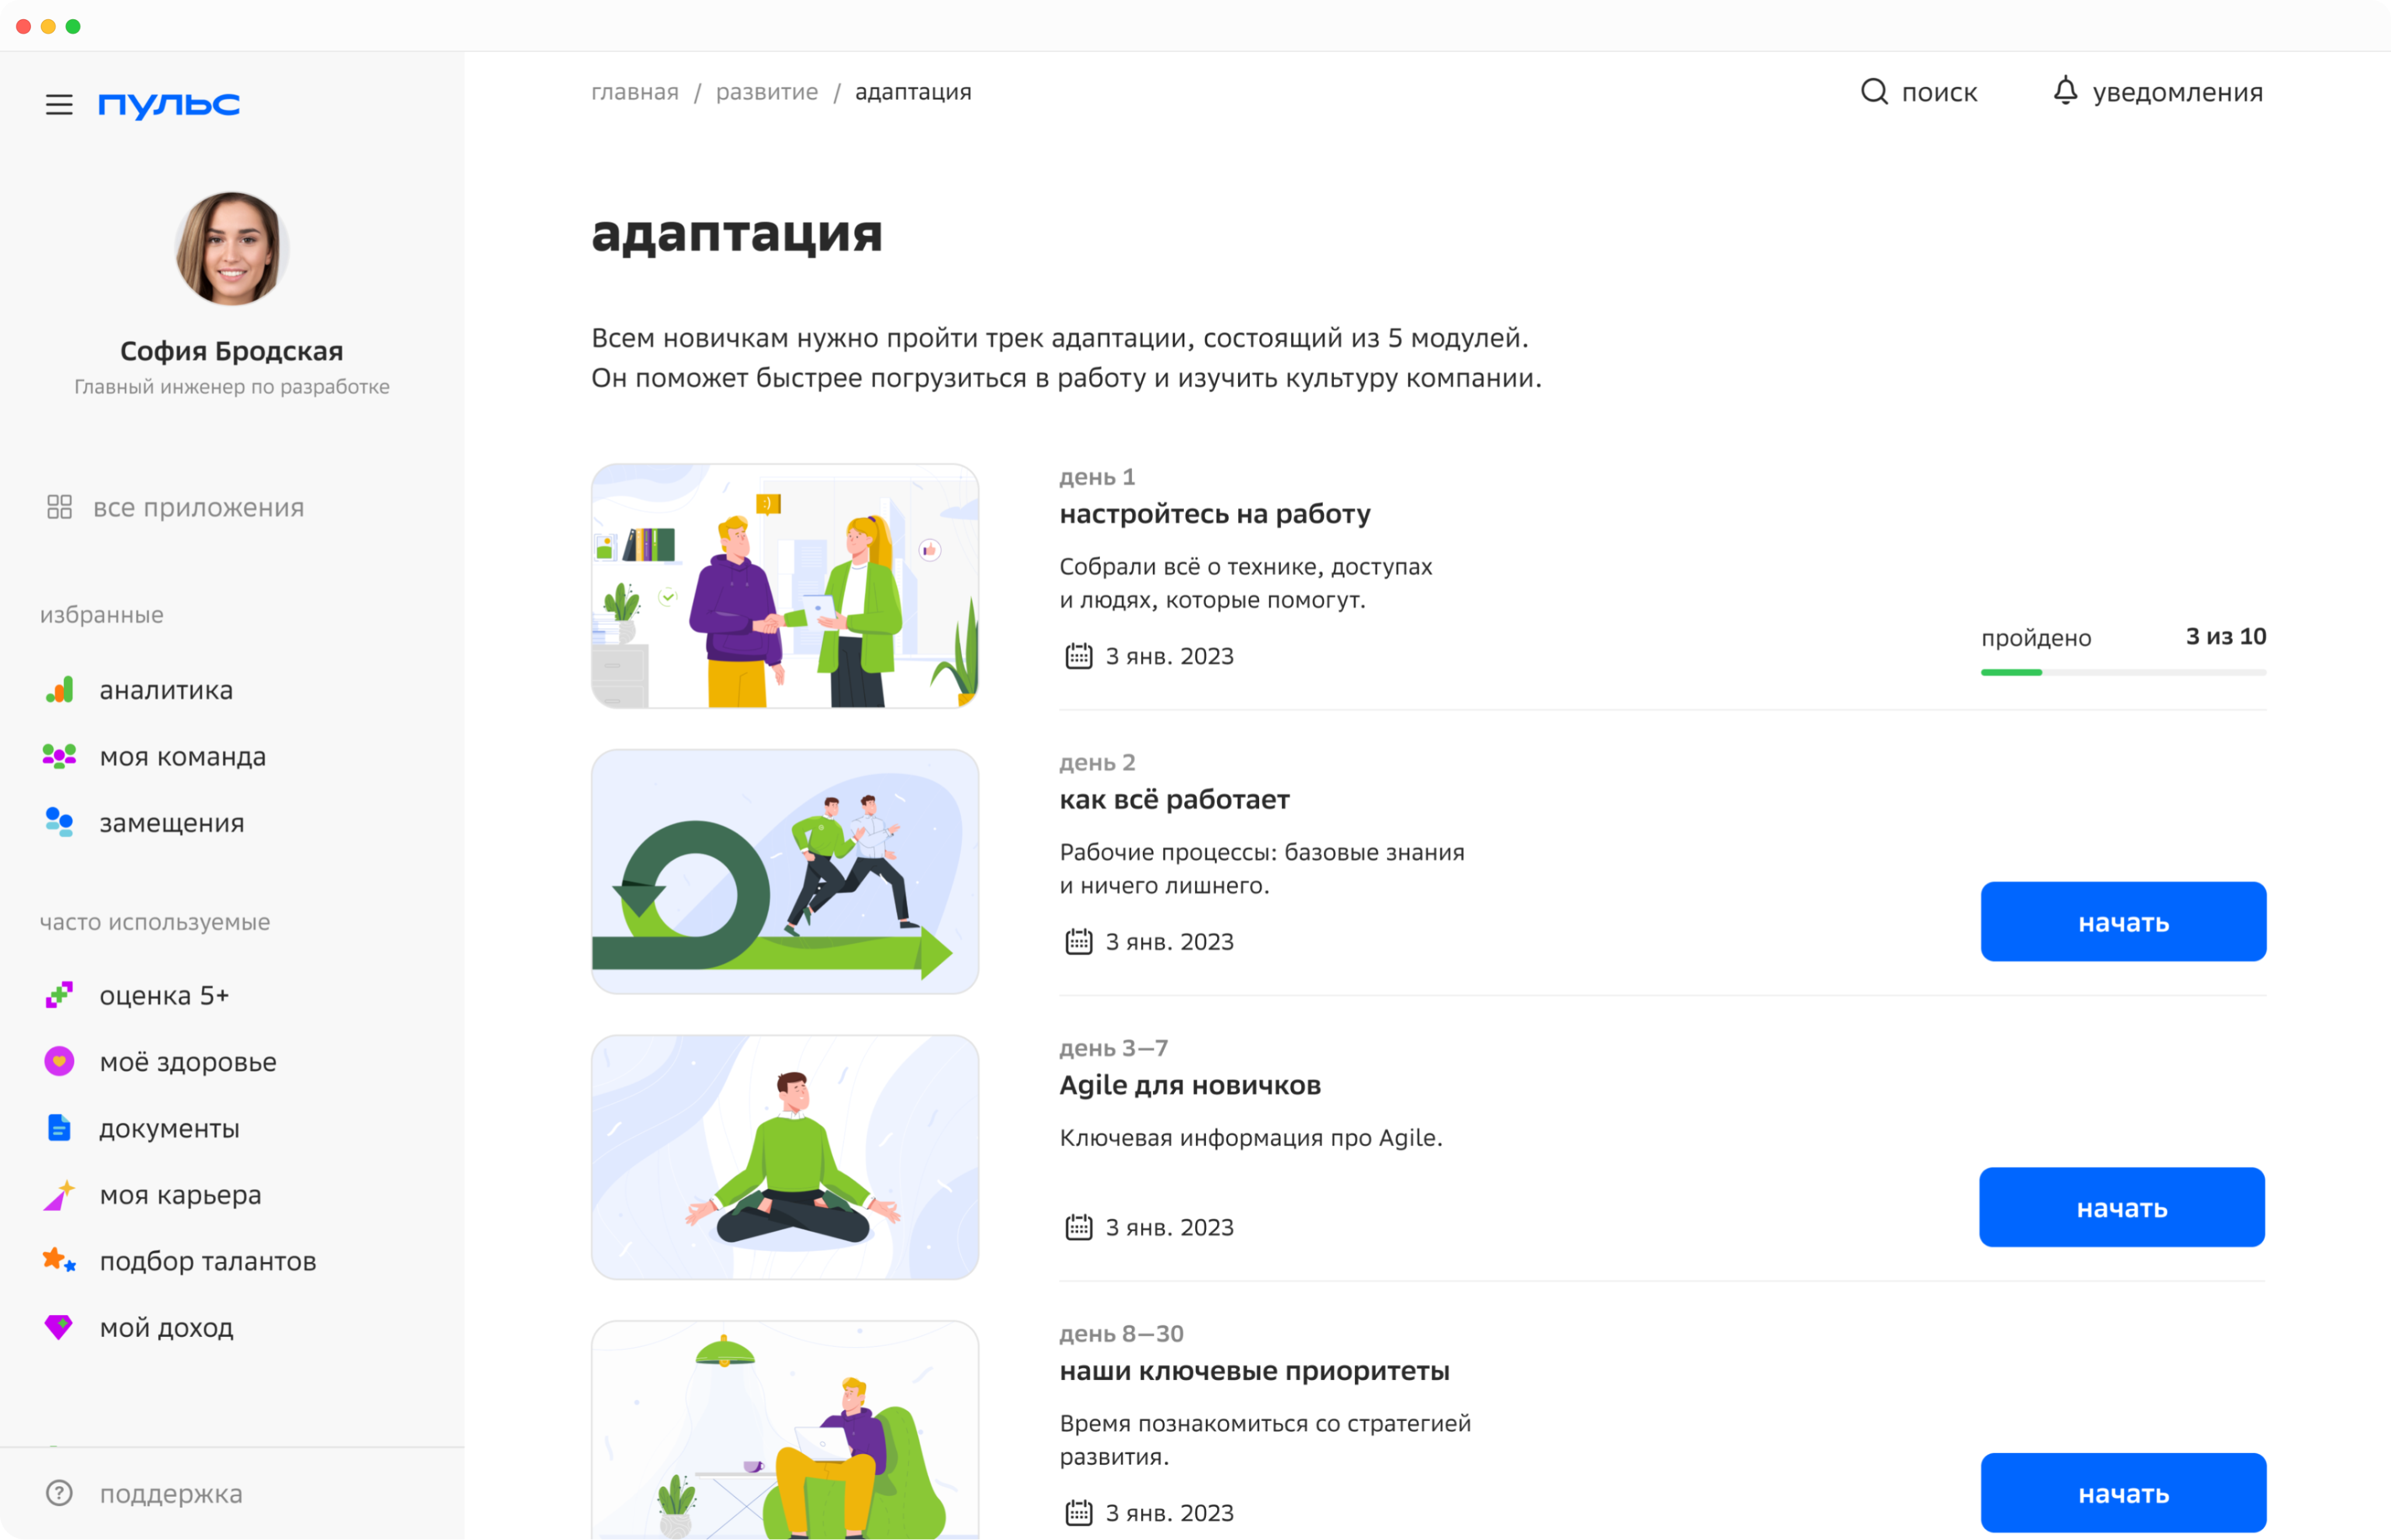Click начать for Agile для новичков
Image resolution: width=2391 pixels, height=1540 pixels.
[2122, 1207]
